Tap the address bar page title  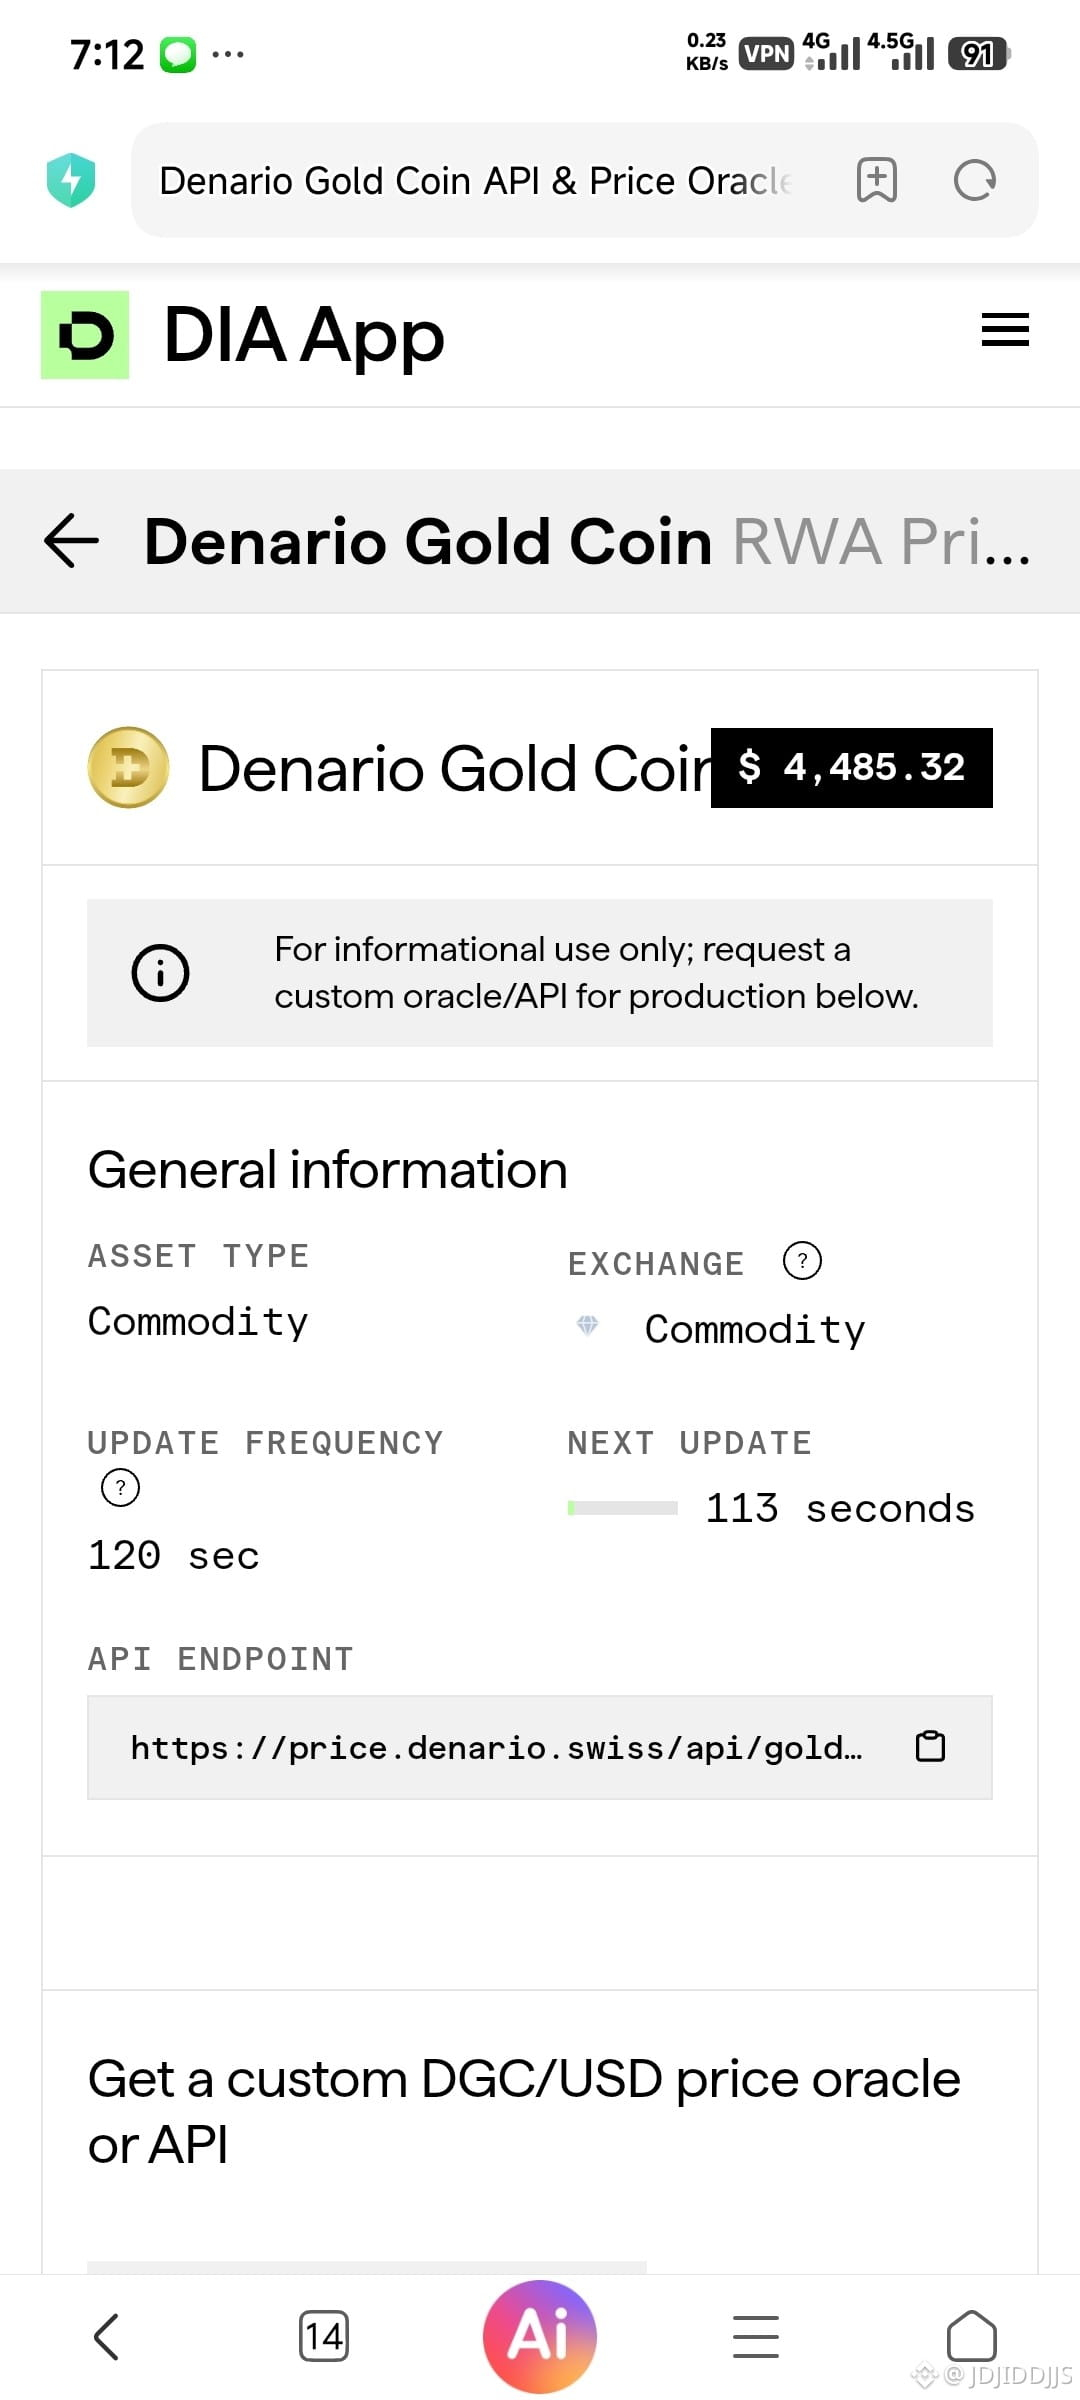pyautogui.click(x=476, y=181)
